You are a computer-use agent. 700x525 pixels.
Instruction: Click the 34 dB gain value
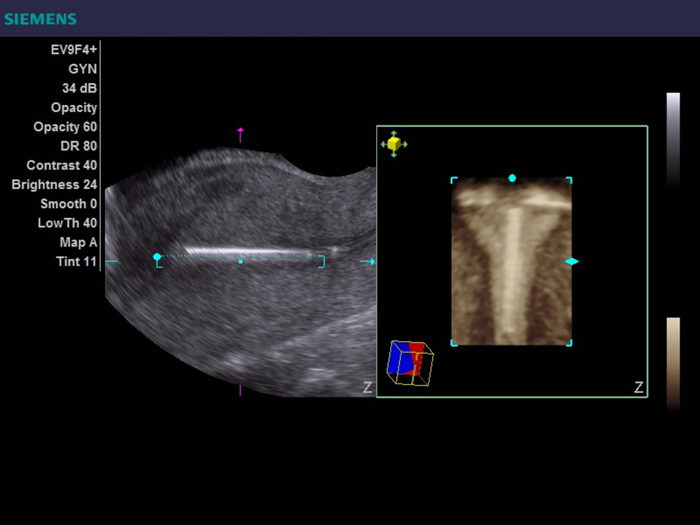tap(79, 88)
